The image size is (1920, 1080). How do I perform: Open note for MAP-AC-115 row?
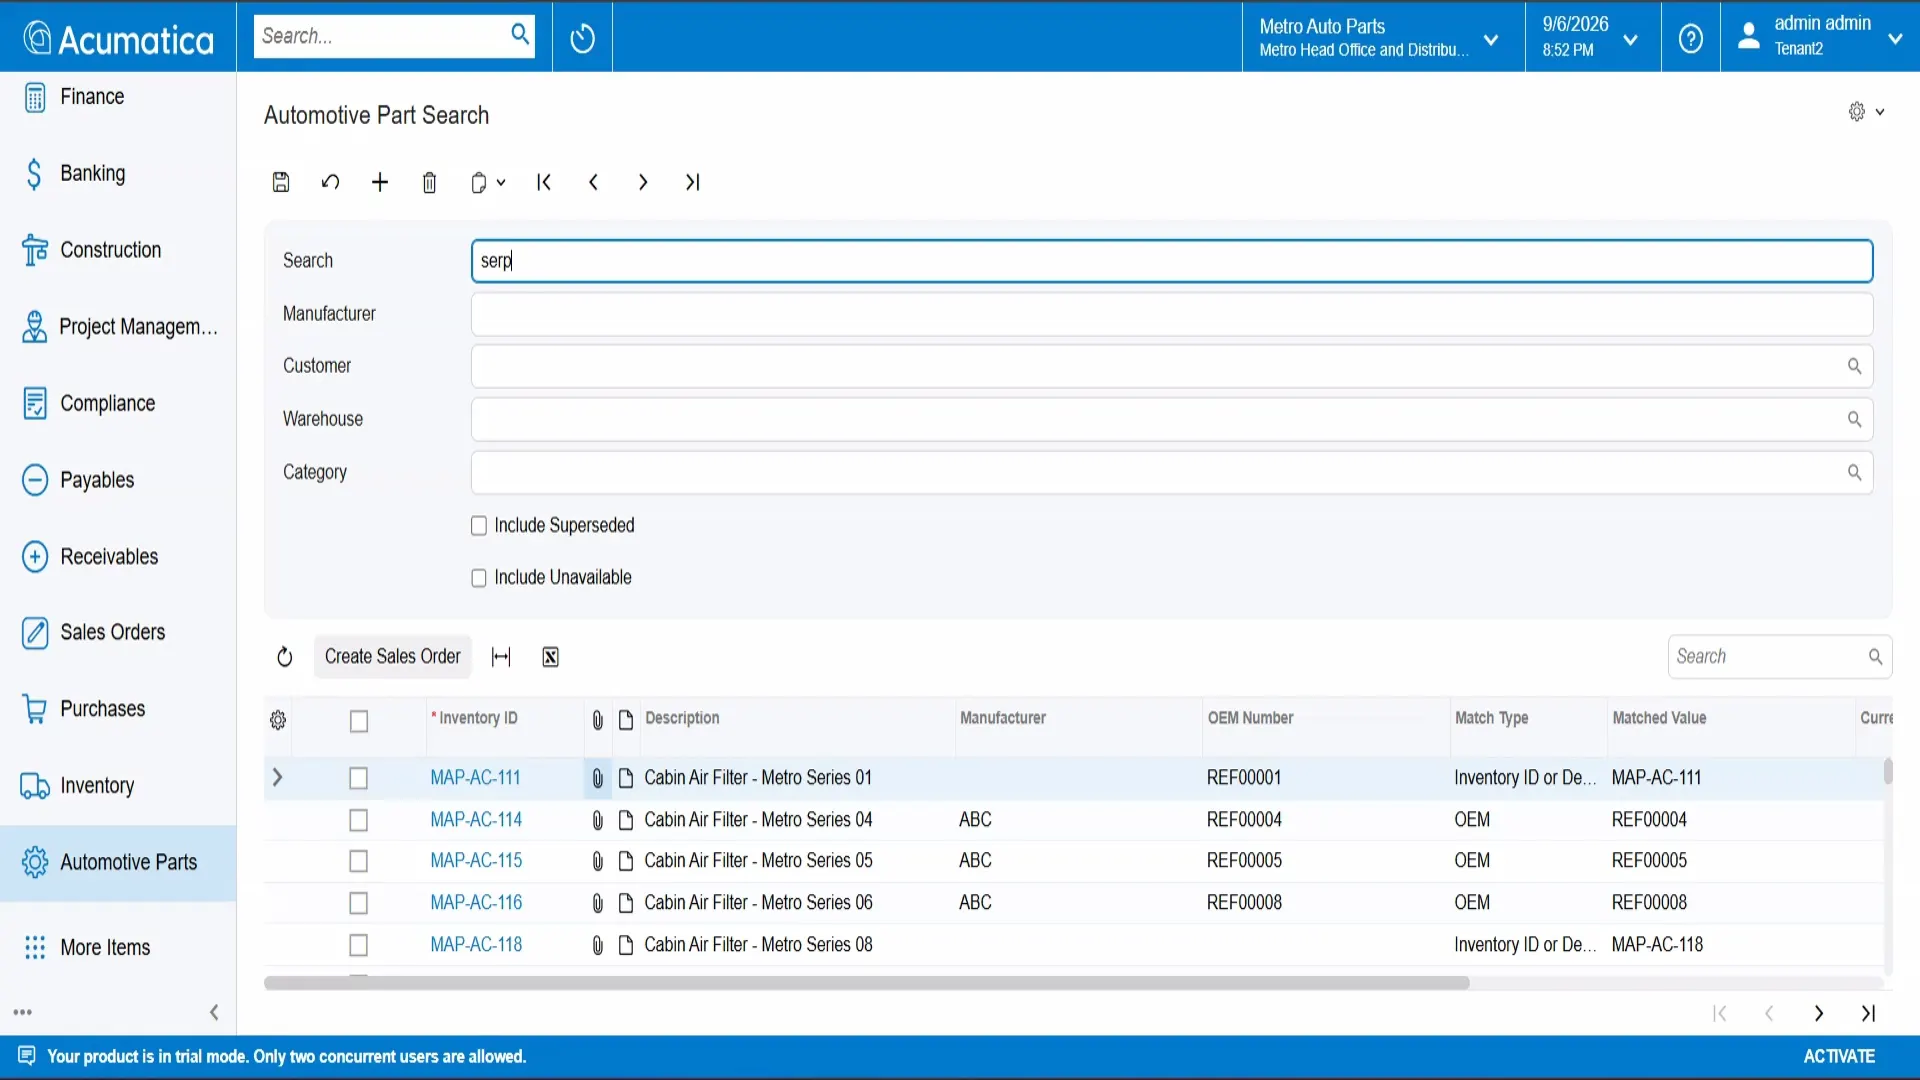626,861
